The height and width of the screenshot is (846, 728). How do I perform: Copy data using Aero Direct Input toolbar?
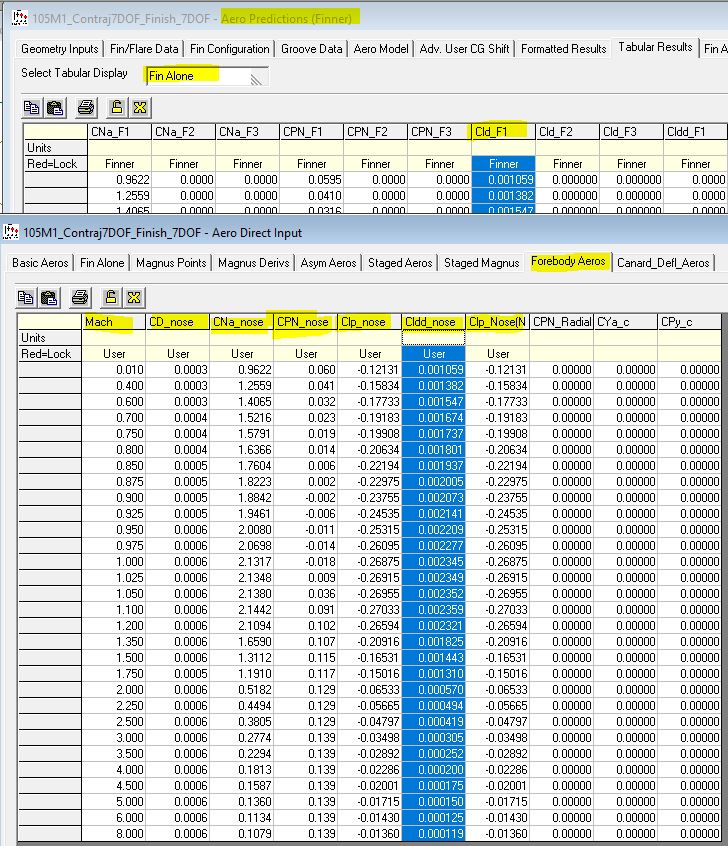25,297
